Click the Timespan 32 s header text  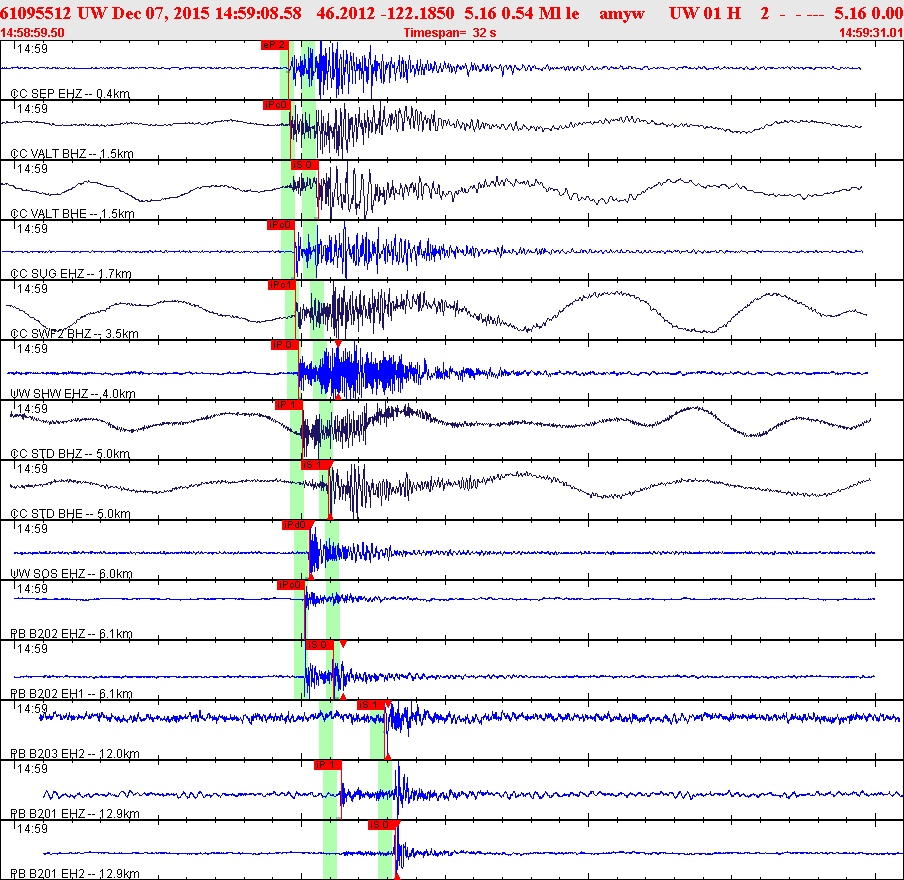click(451, 33)
